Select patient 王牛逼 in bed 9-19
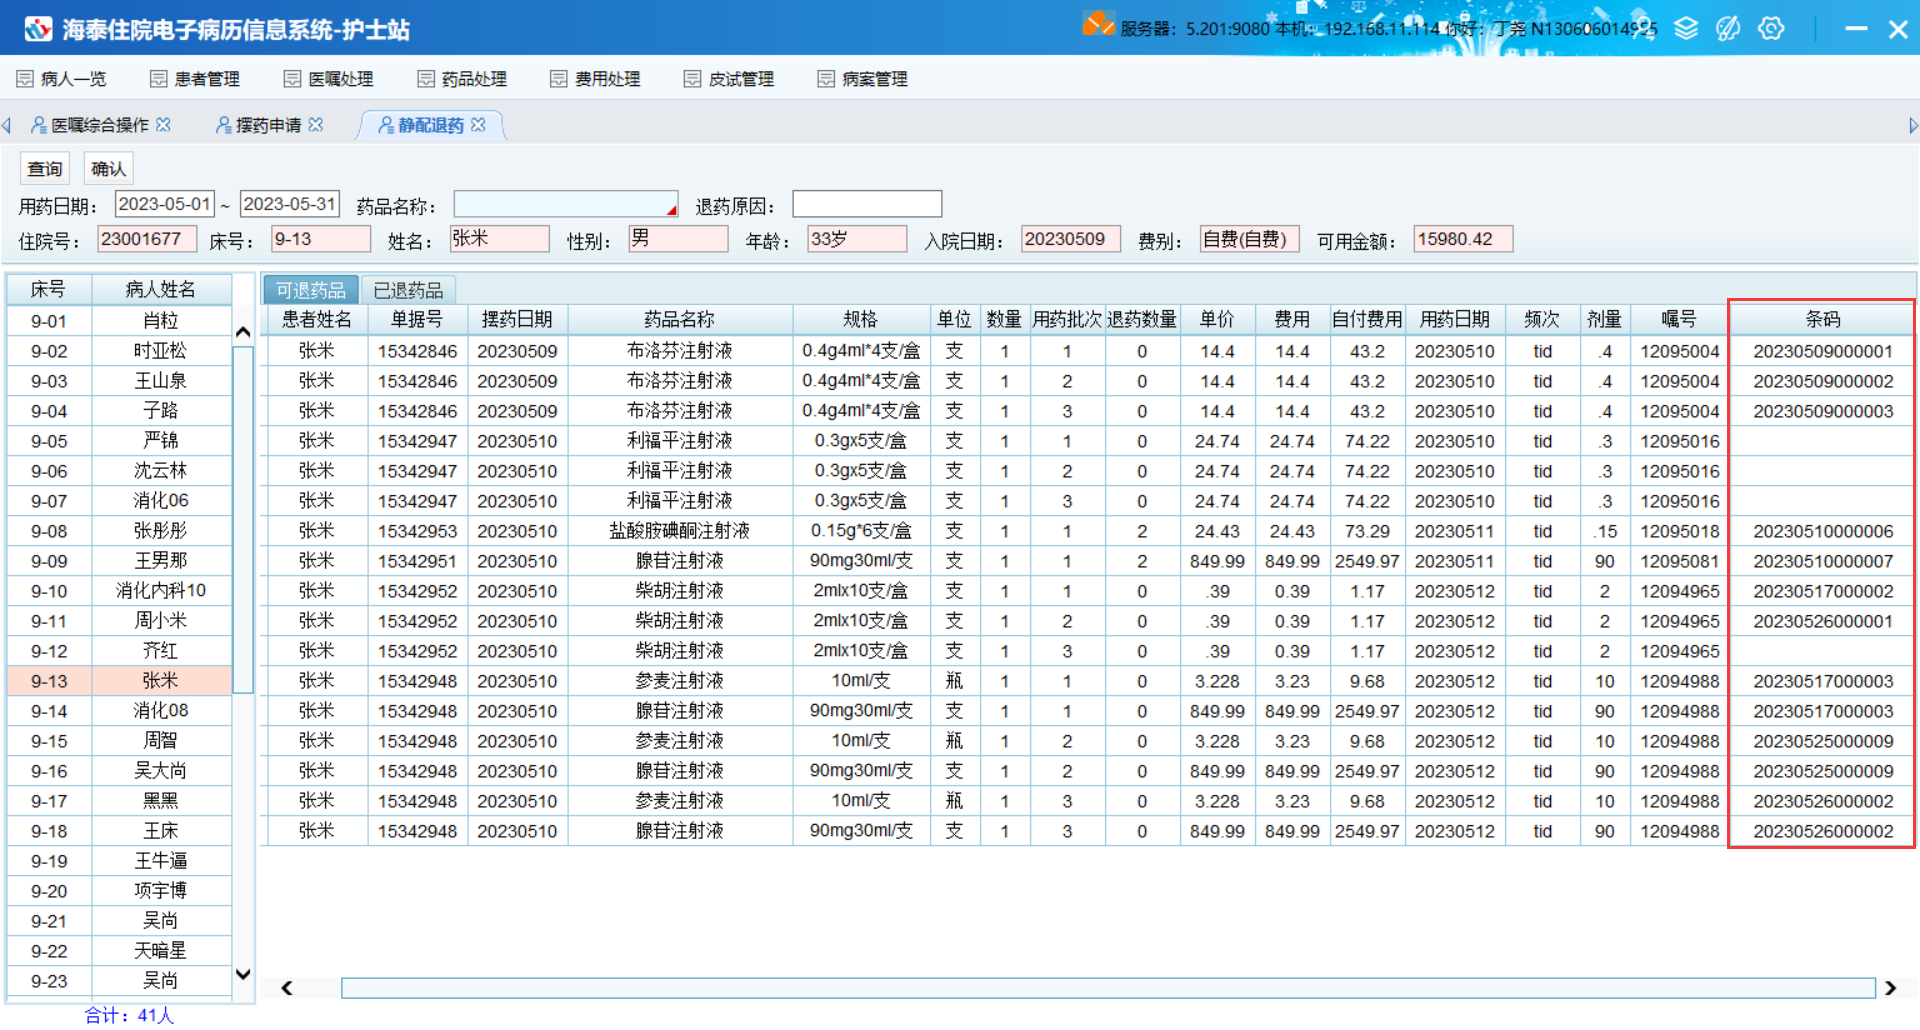This screenshot has height=1030, width=1920. coord(120,861)
